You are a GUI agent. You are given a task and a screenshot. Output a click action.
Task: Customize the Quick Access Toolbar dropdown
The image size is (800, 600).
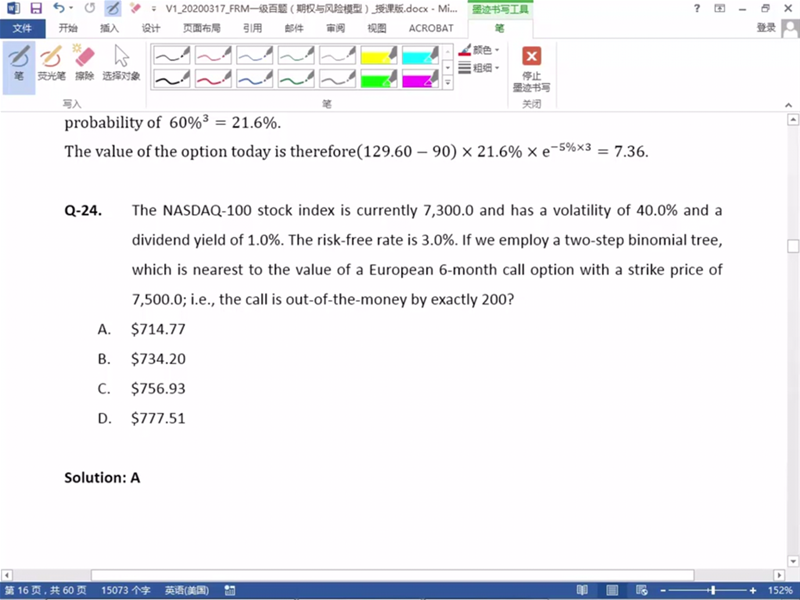(154, 9)
